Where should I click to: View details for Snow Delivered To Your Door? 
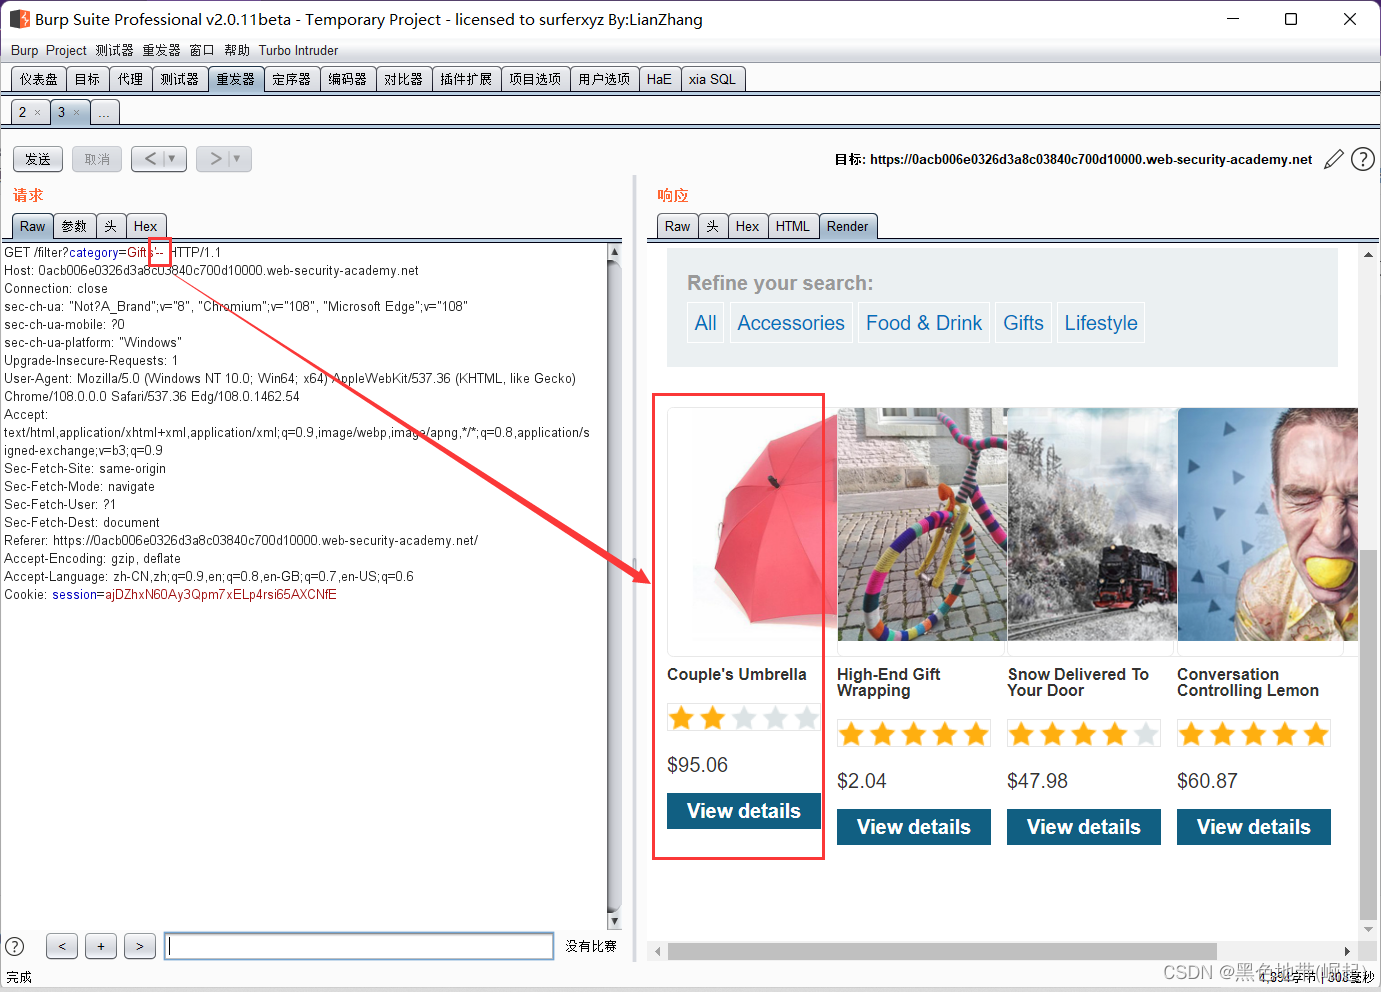1084,827
